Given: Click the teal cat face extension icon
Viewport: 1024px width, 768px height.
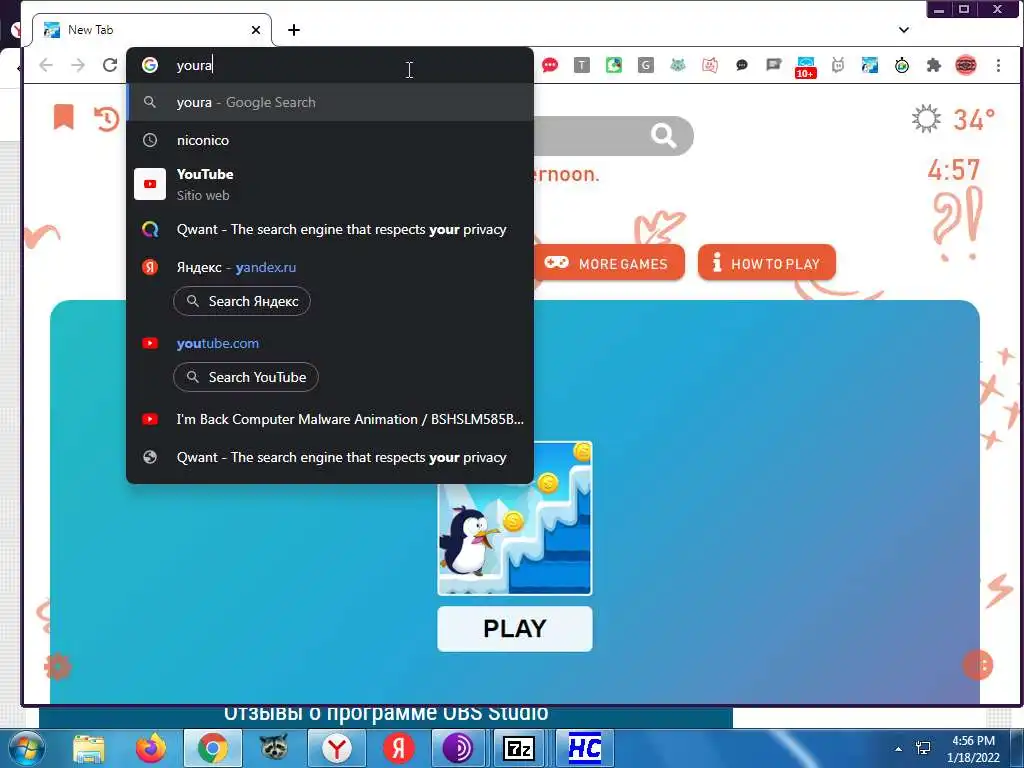Looking at the screenshot, I should tap(677, 65).
